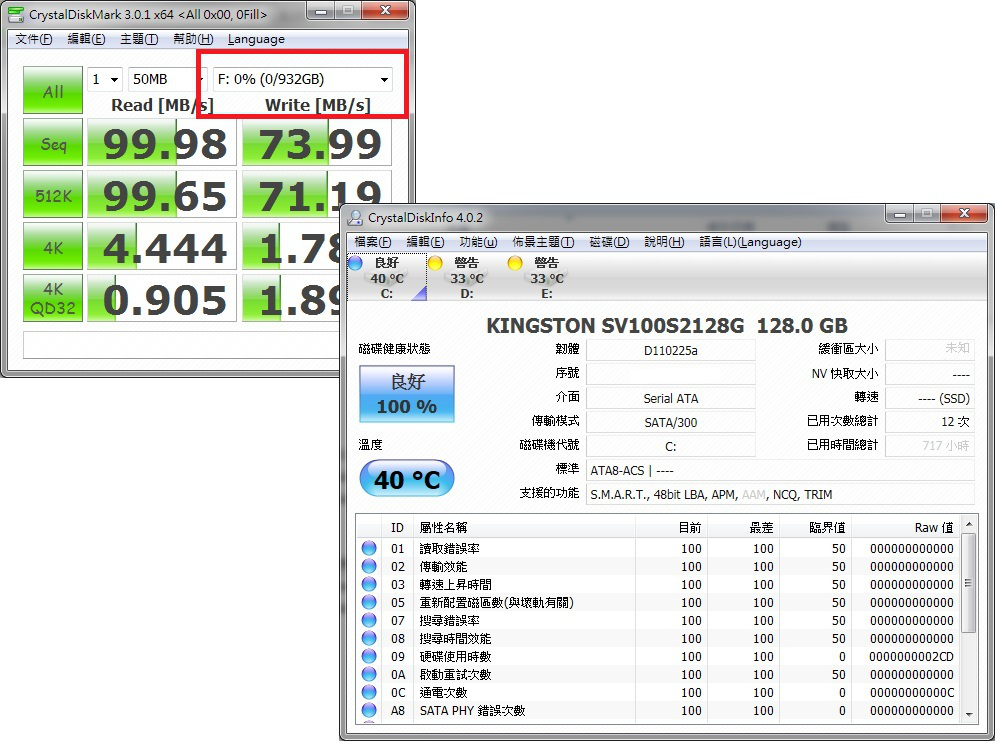Click the SMART list scroll up arrow
This screenshot has width=1000, height=750.
[x=969, y=525]
